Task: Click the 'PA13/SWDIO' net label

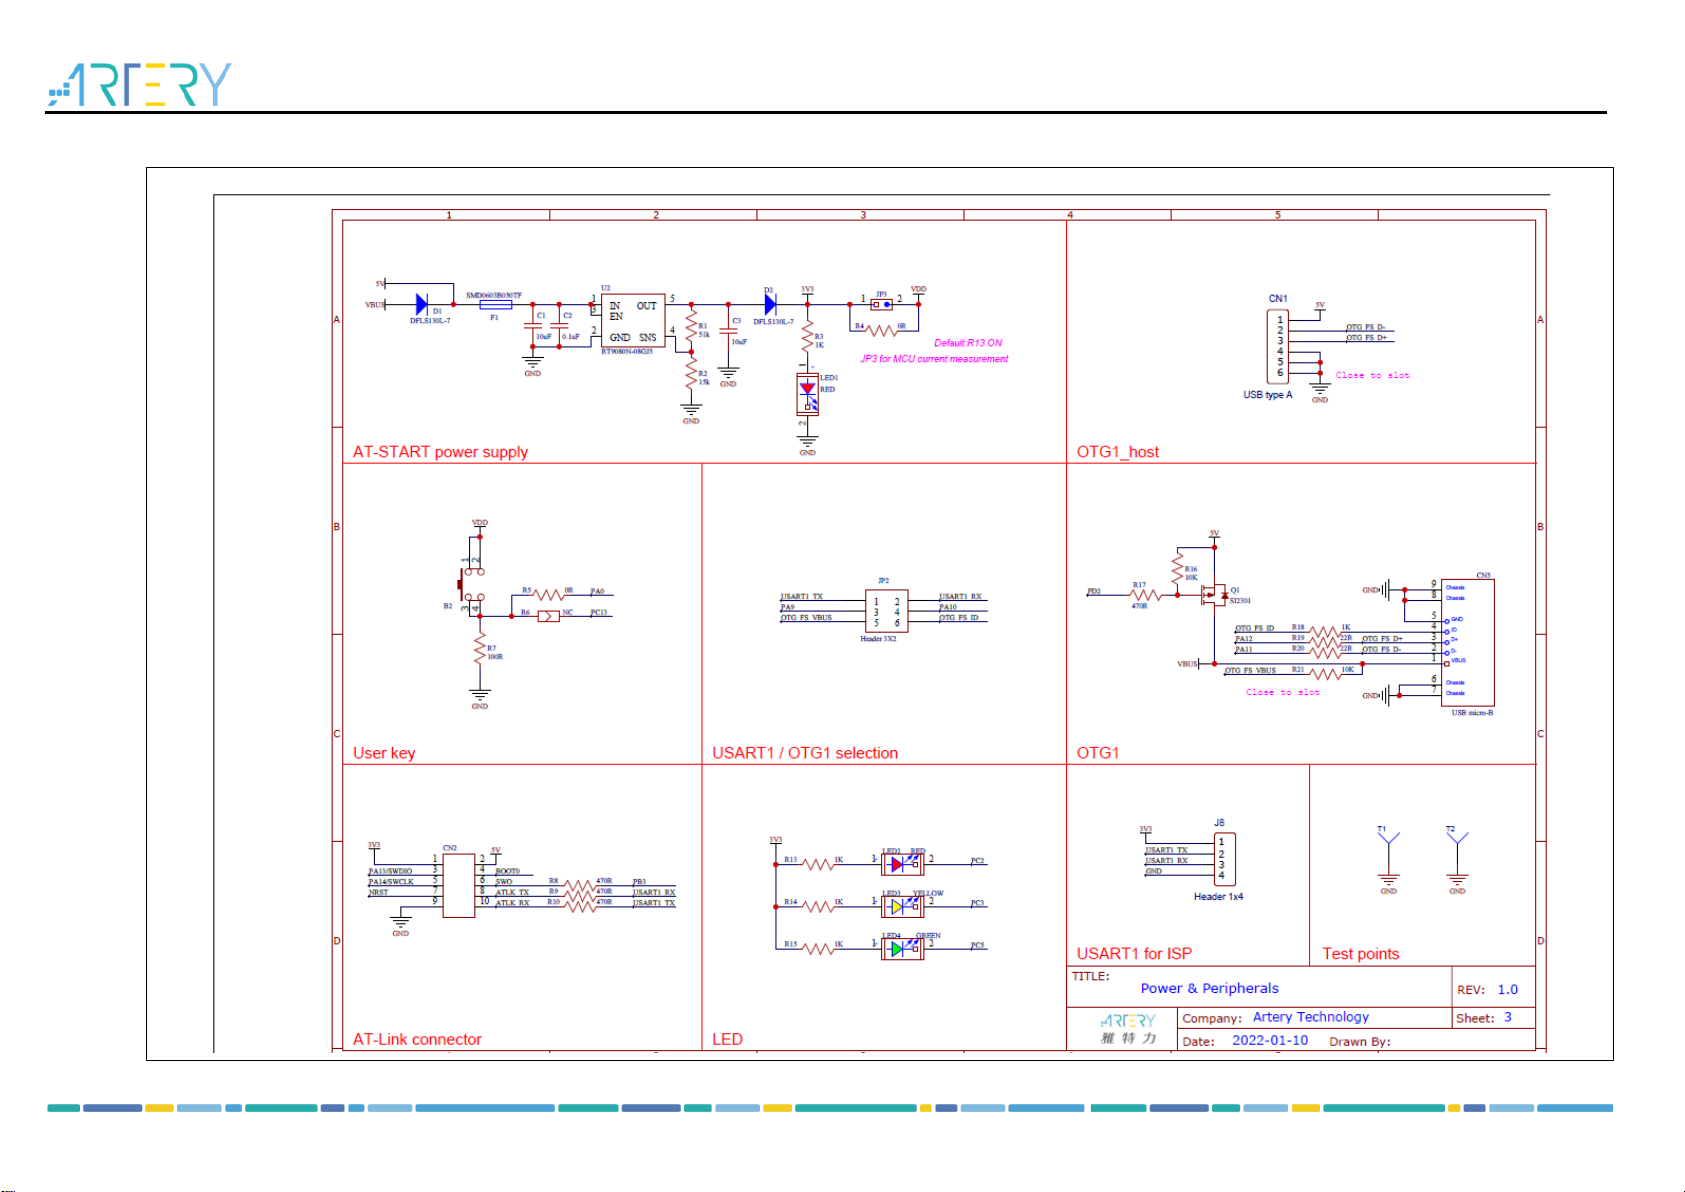Action: pos(390,871)
